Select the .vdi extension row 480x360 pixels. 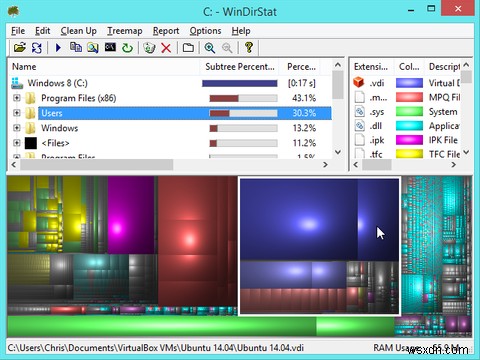(406, 83)
